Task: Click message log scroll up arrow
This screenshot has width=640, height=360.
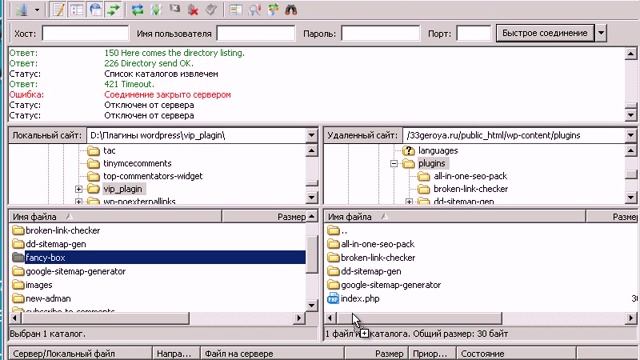Action: pyautogui.click(x=631, y=53)
